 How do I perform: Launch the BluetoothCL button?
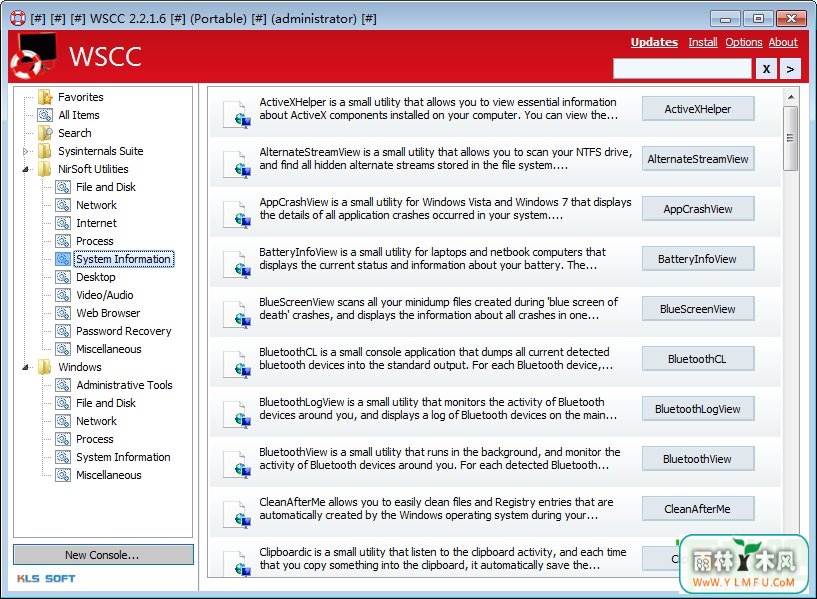tap(698, 359)
